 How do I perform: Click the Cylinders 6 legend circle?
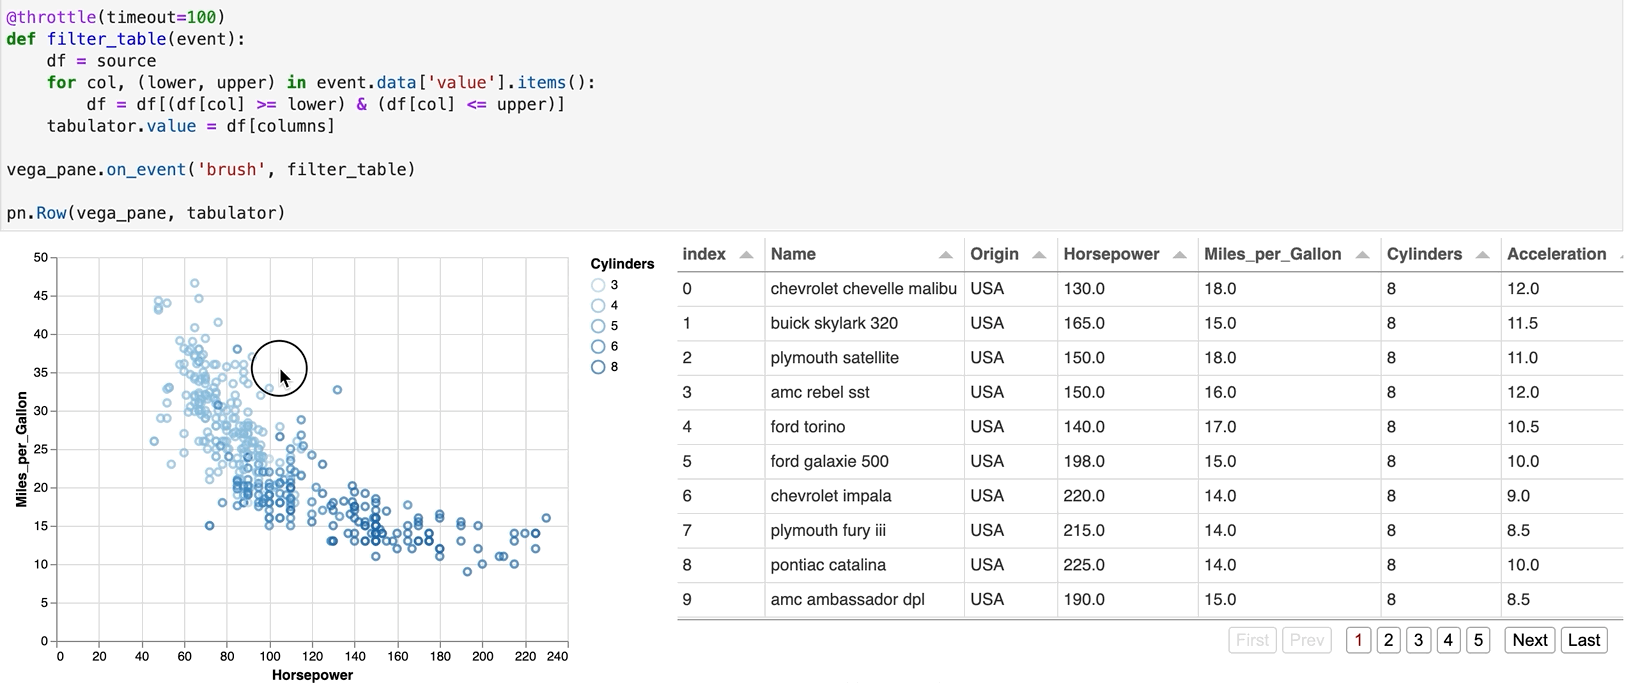[x=598, y=347]
